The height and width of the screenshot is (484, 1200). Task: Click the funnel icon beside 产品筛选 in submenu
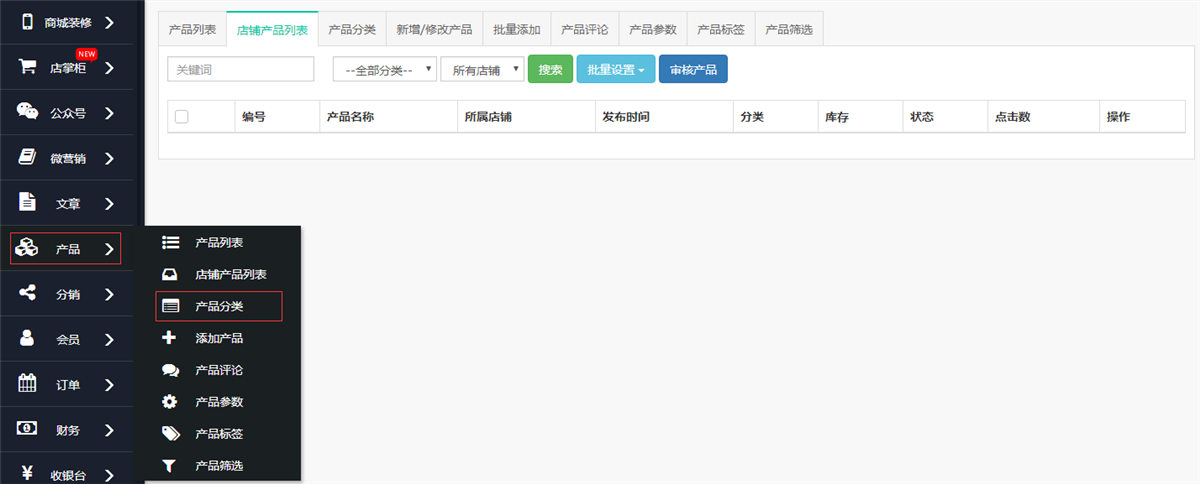click(170, 465)
